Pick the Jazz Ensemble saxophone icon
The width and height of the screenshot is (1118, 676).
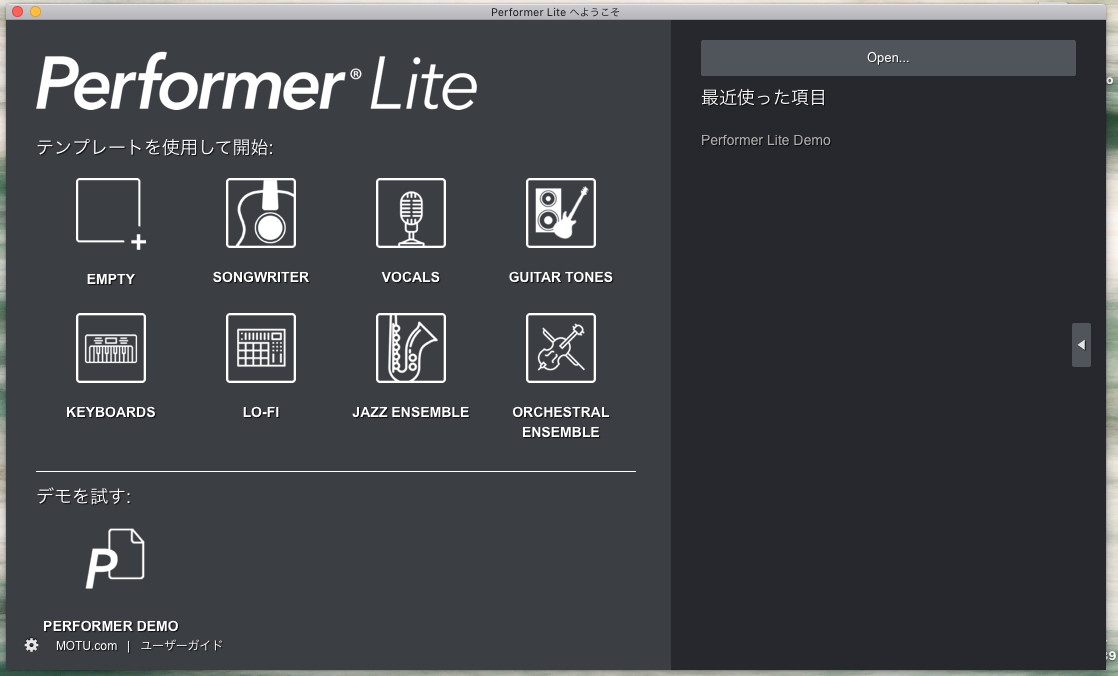click(411, 348)
